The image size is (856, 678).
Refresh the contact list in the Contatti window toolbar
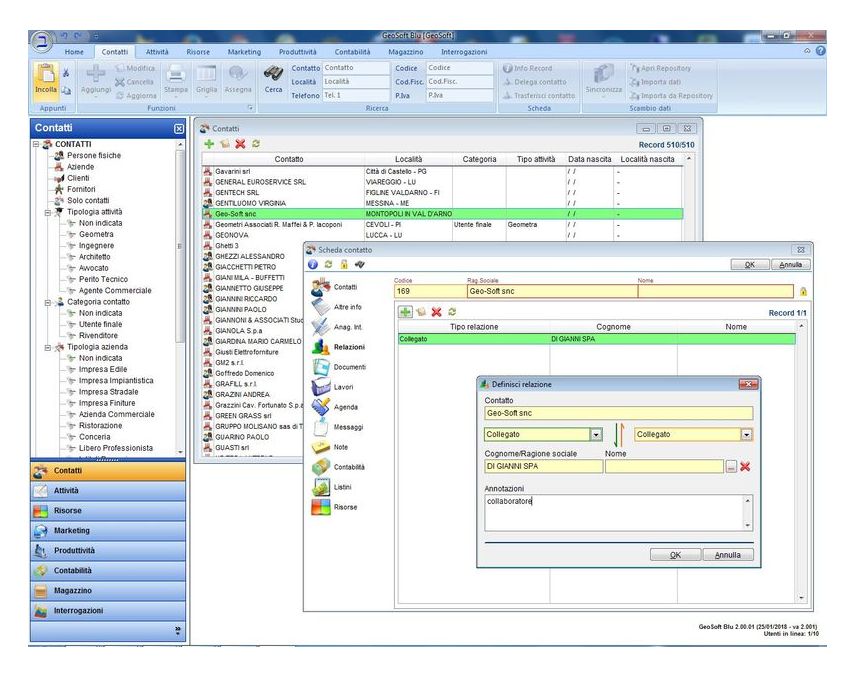pyautogui.click(x=255, y=144)
